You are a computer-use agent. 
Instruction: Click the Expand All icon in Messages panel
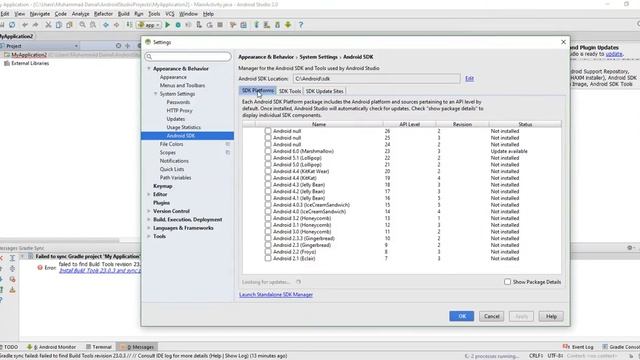coord(12,258)
